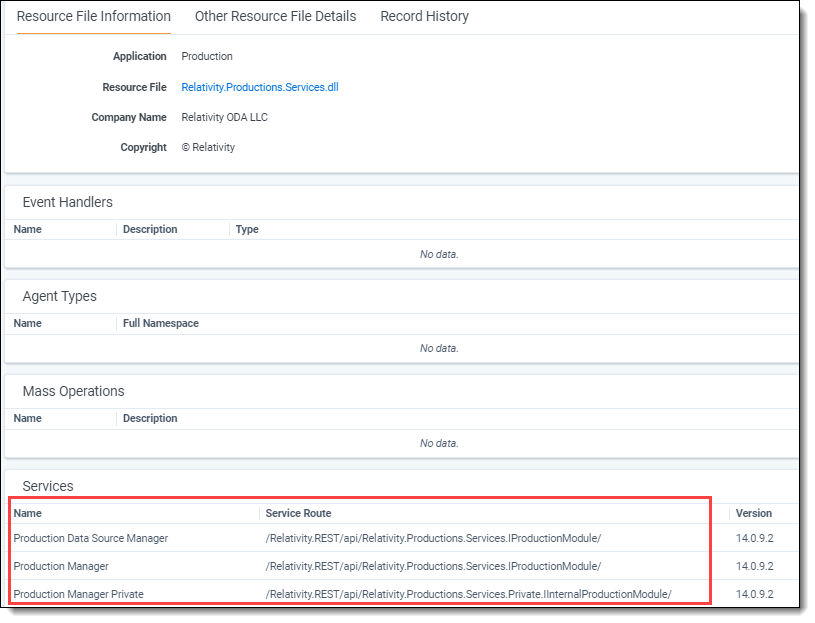Sort Services by the Name column
This screenshot has width=815, height=623.
point(28,513)
